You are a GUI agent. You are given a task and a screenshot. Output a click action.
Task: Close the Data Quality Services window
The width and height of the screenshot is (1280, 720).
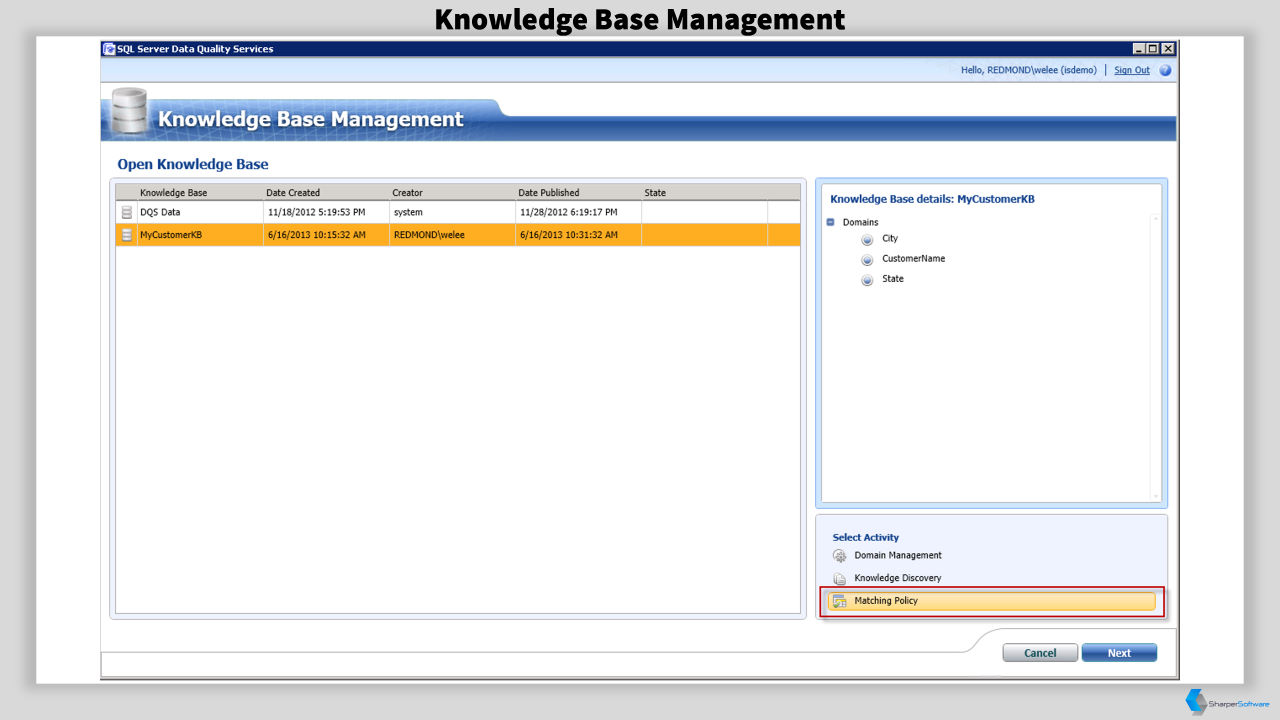1168,49
